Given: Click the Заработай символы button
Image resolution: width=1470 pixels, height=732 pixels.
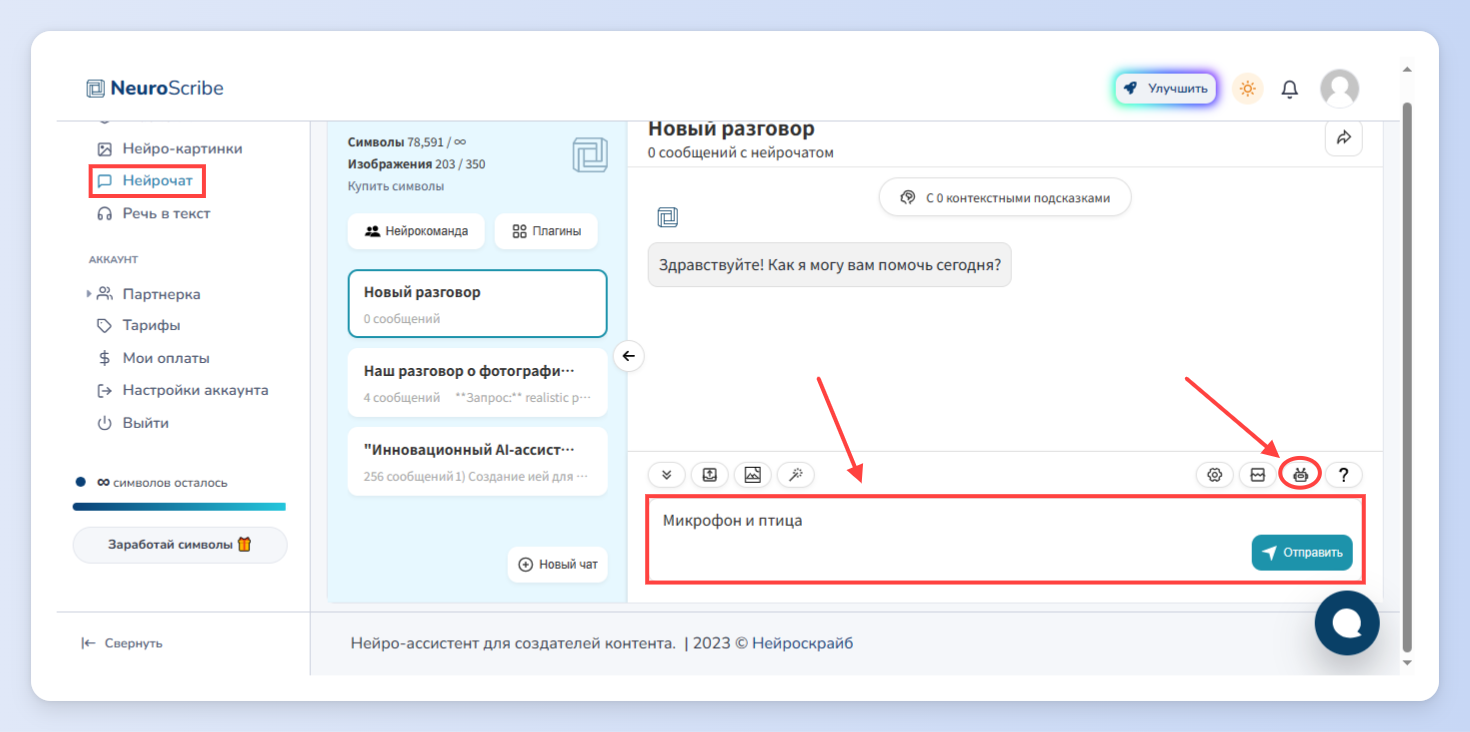Looking at the screenshot, I should point(180,545).
